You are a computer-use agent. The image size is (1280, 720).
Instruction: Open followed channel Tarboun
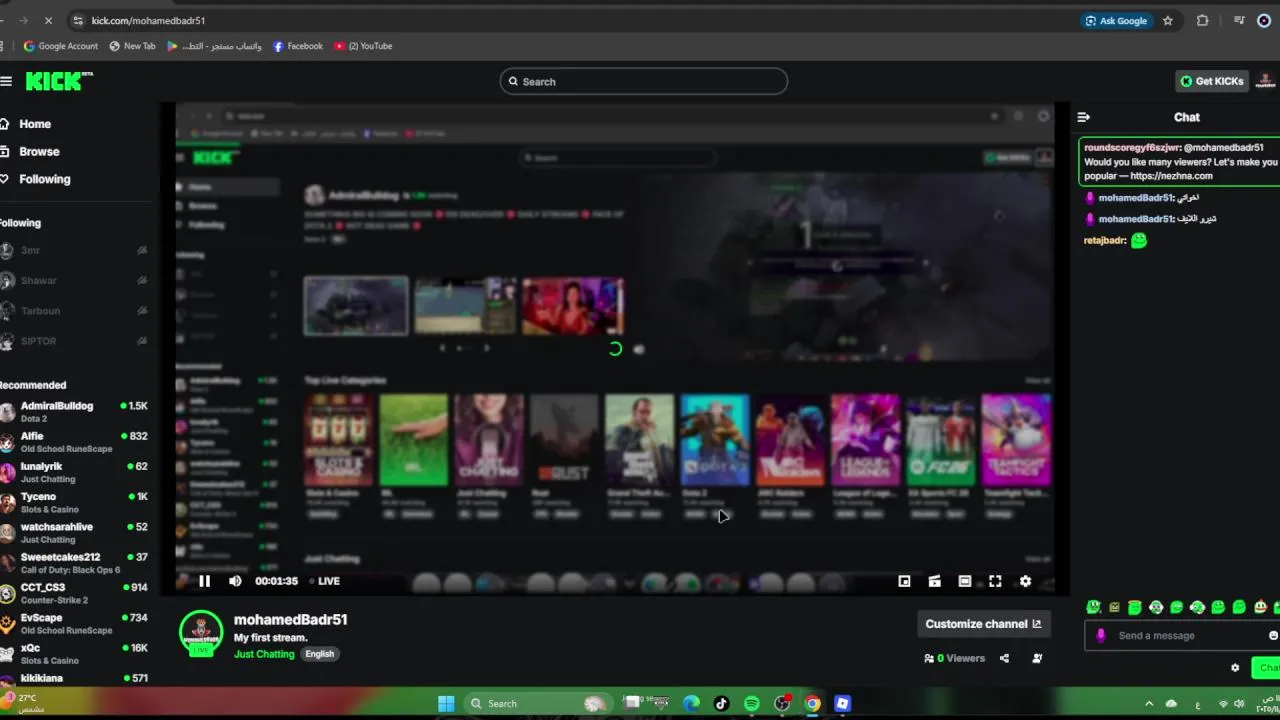(75, 311)
